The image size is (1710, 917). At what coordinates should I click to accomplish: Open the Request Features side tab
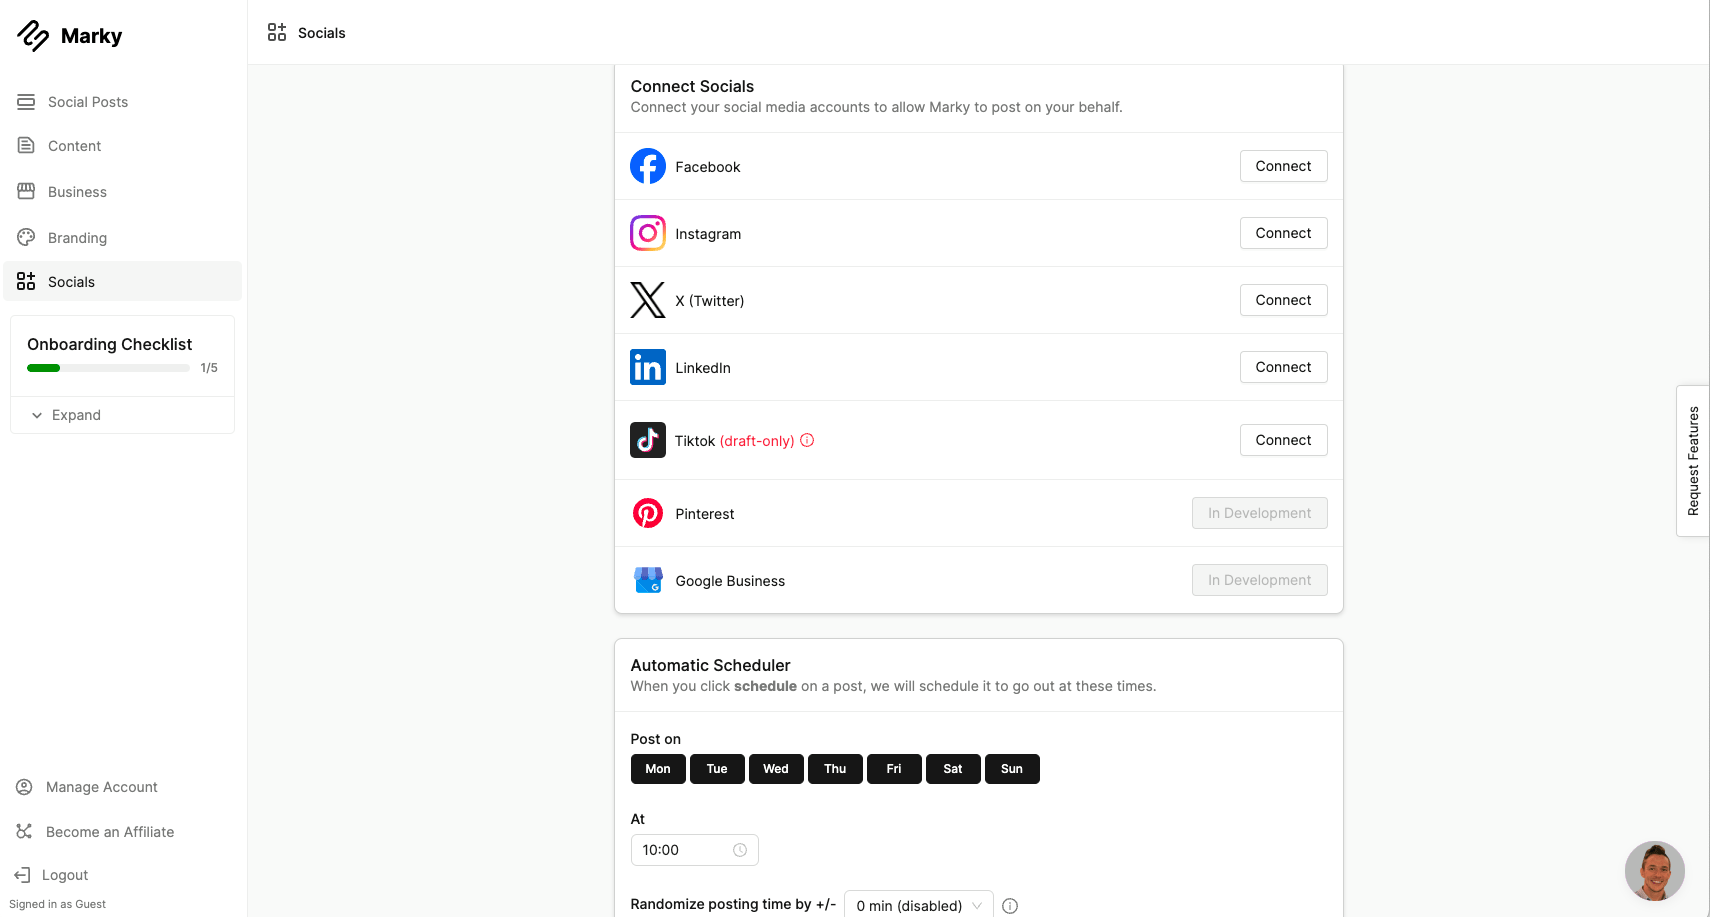point(1693,461)
